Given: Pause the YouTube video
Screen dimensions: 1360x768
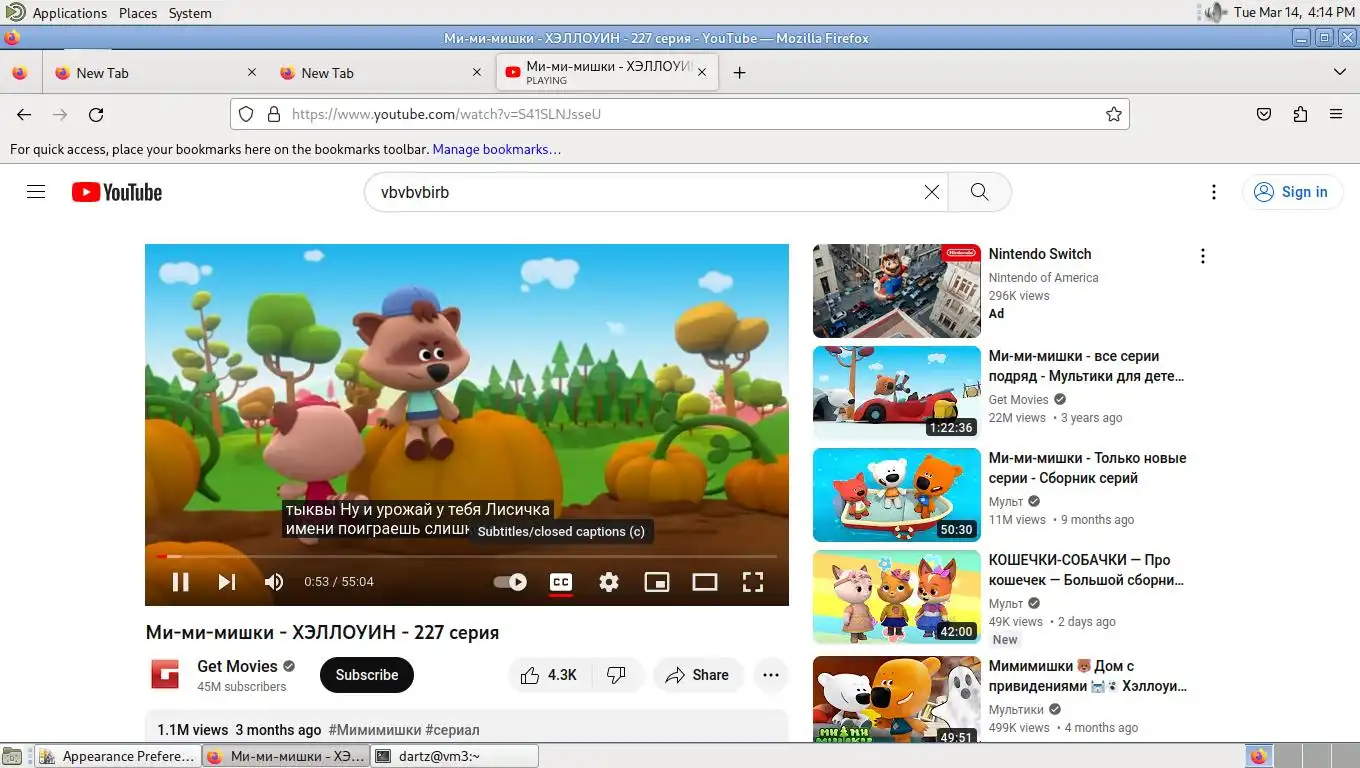Looking at the screenshot, I should click(x=180, y=582).
